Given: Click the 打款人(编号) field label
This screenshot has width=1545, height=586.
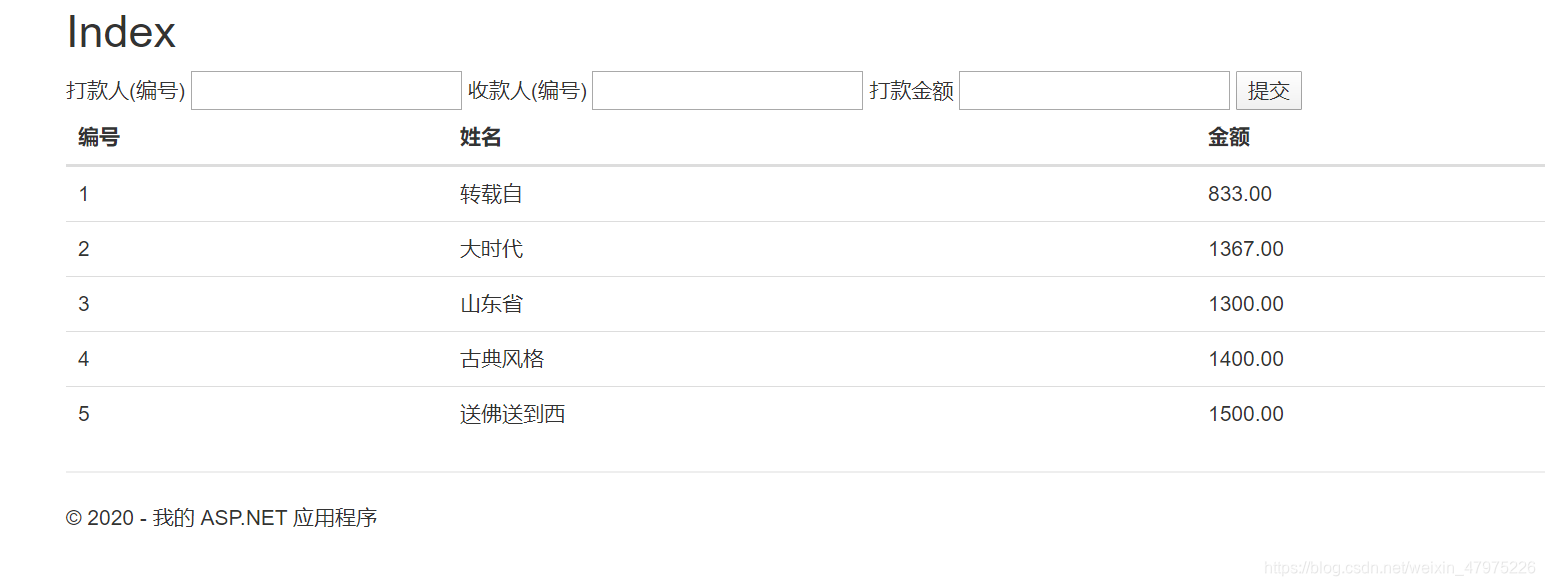Looking at the screenshot, I should coord(124,90).
